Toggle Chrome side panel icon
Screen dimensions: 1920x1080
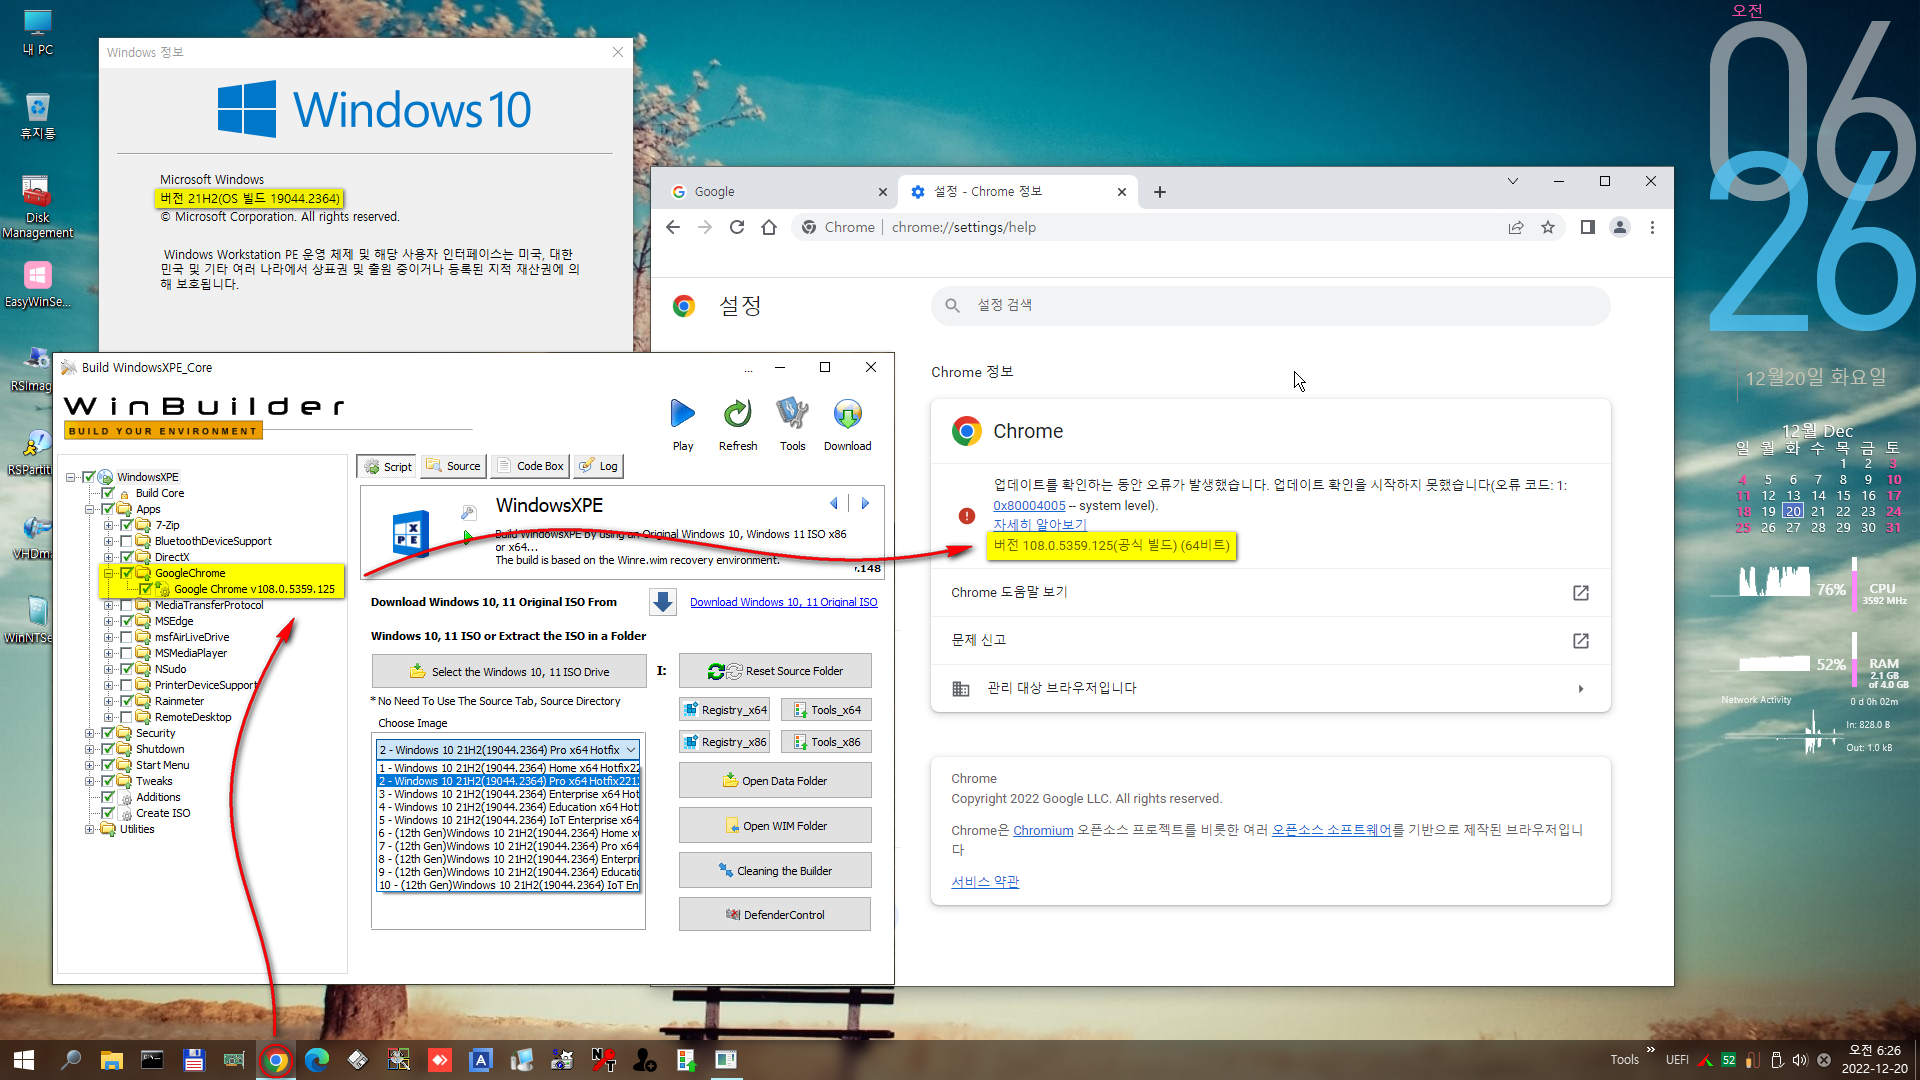point(1587,227)
